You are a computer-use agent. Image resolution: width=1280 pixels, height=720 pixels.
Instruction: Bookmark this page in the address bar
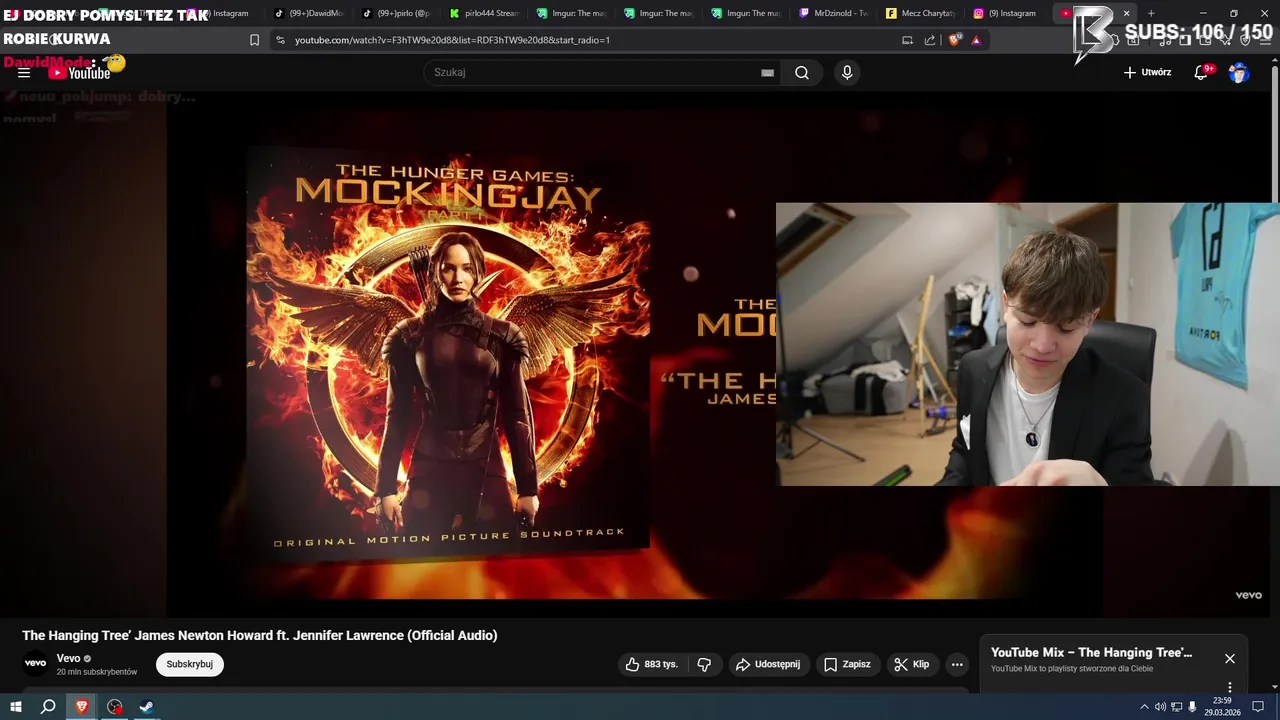254,40
